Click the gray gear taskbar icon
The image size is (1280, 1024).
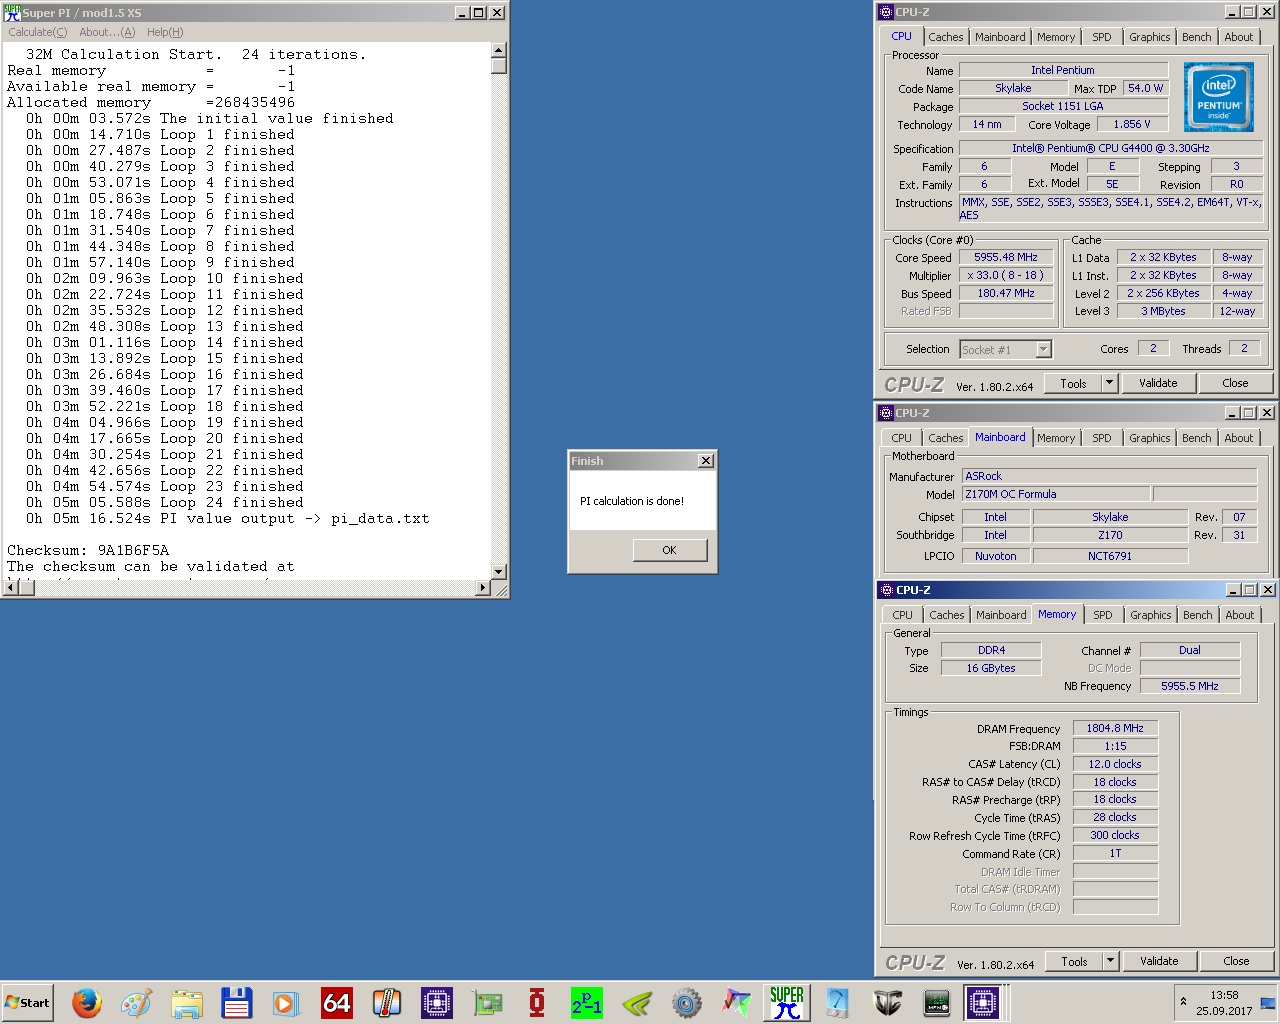pos(687,1002)
